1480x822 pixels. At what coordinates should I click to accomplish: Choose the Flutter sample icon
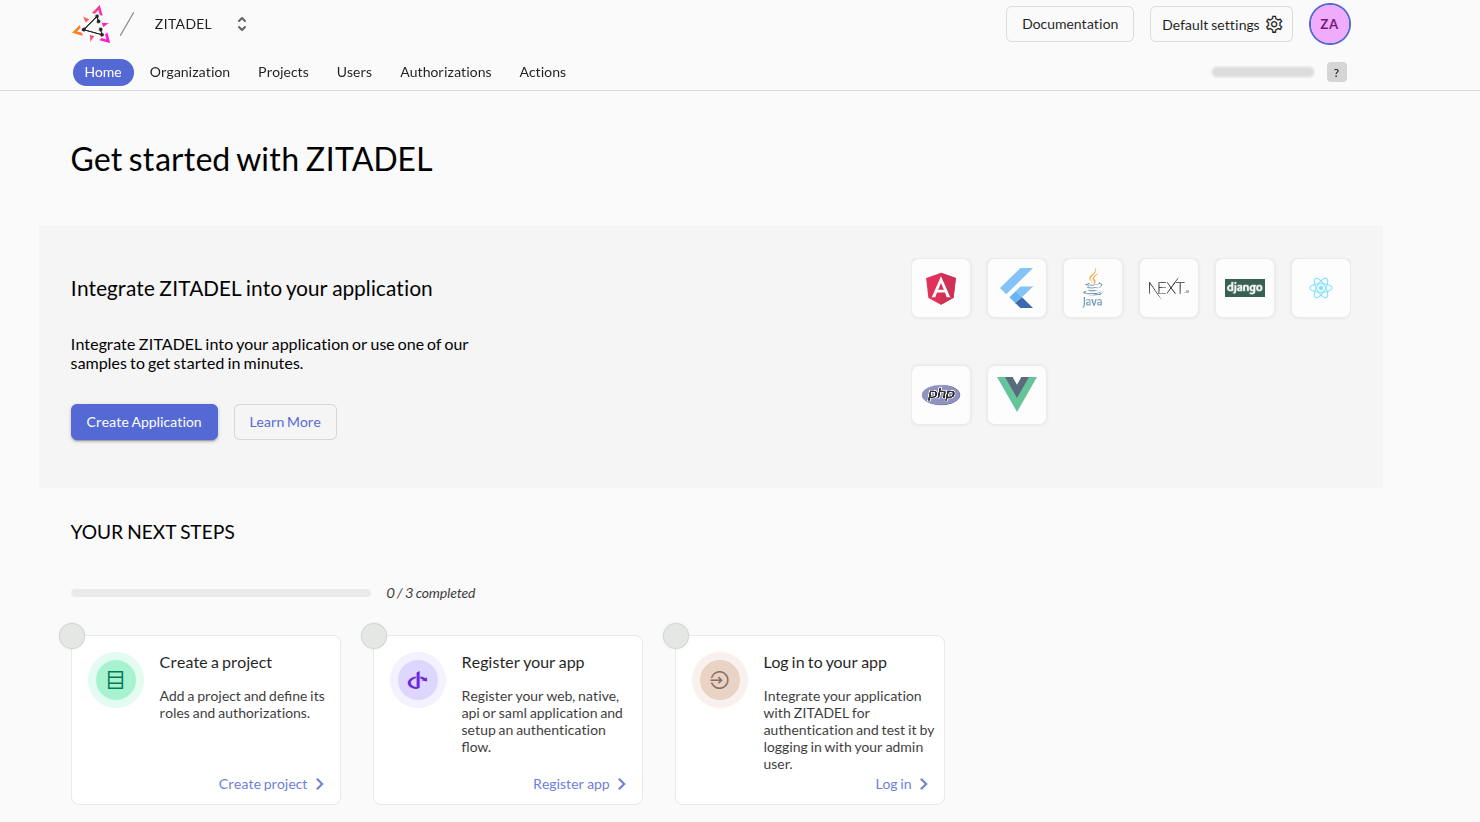pyautogui.click(x=1016, y=288)
